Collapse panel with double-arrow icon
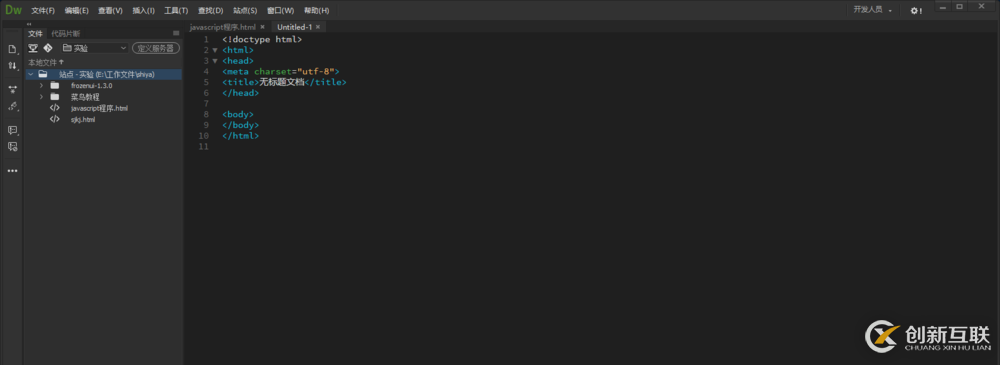This screenshot has height=365, width=1000. (x=29, y=24)
